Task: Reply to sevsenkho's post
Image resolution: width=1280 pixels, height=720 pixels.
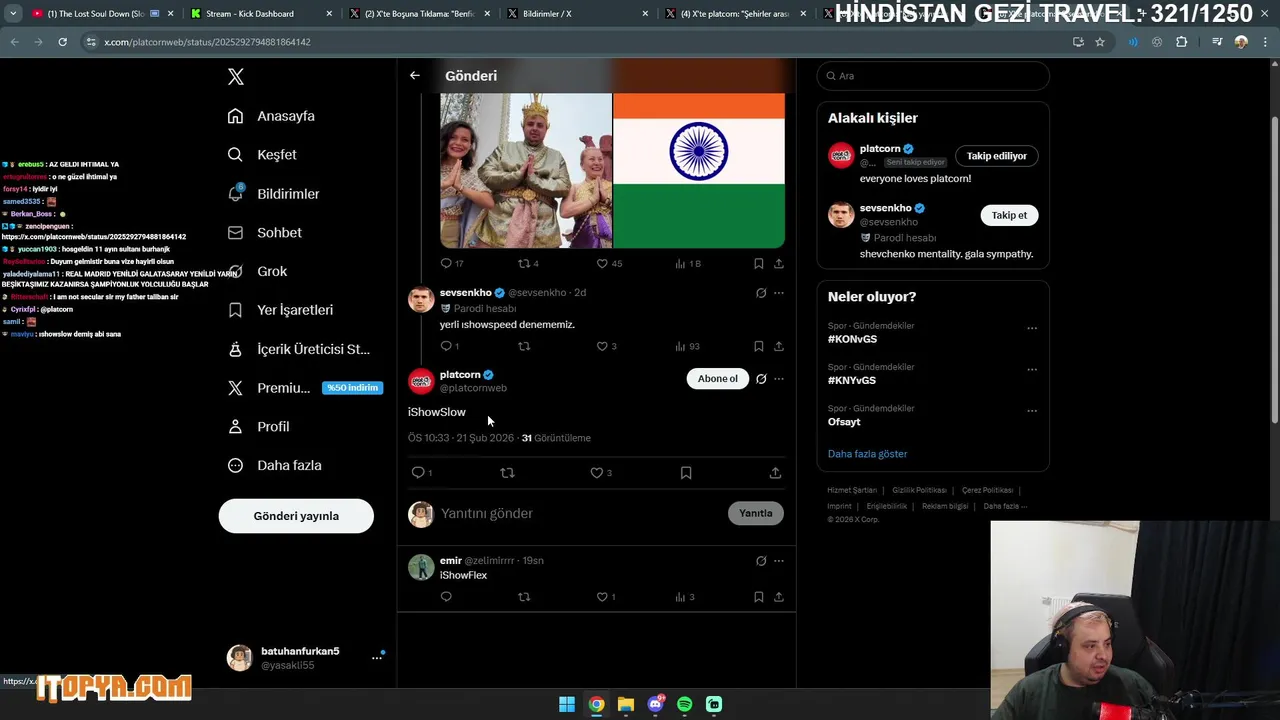Action: click(446, 346)
